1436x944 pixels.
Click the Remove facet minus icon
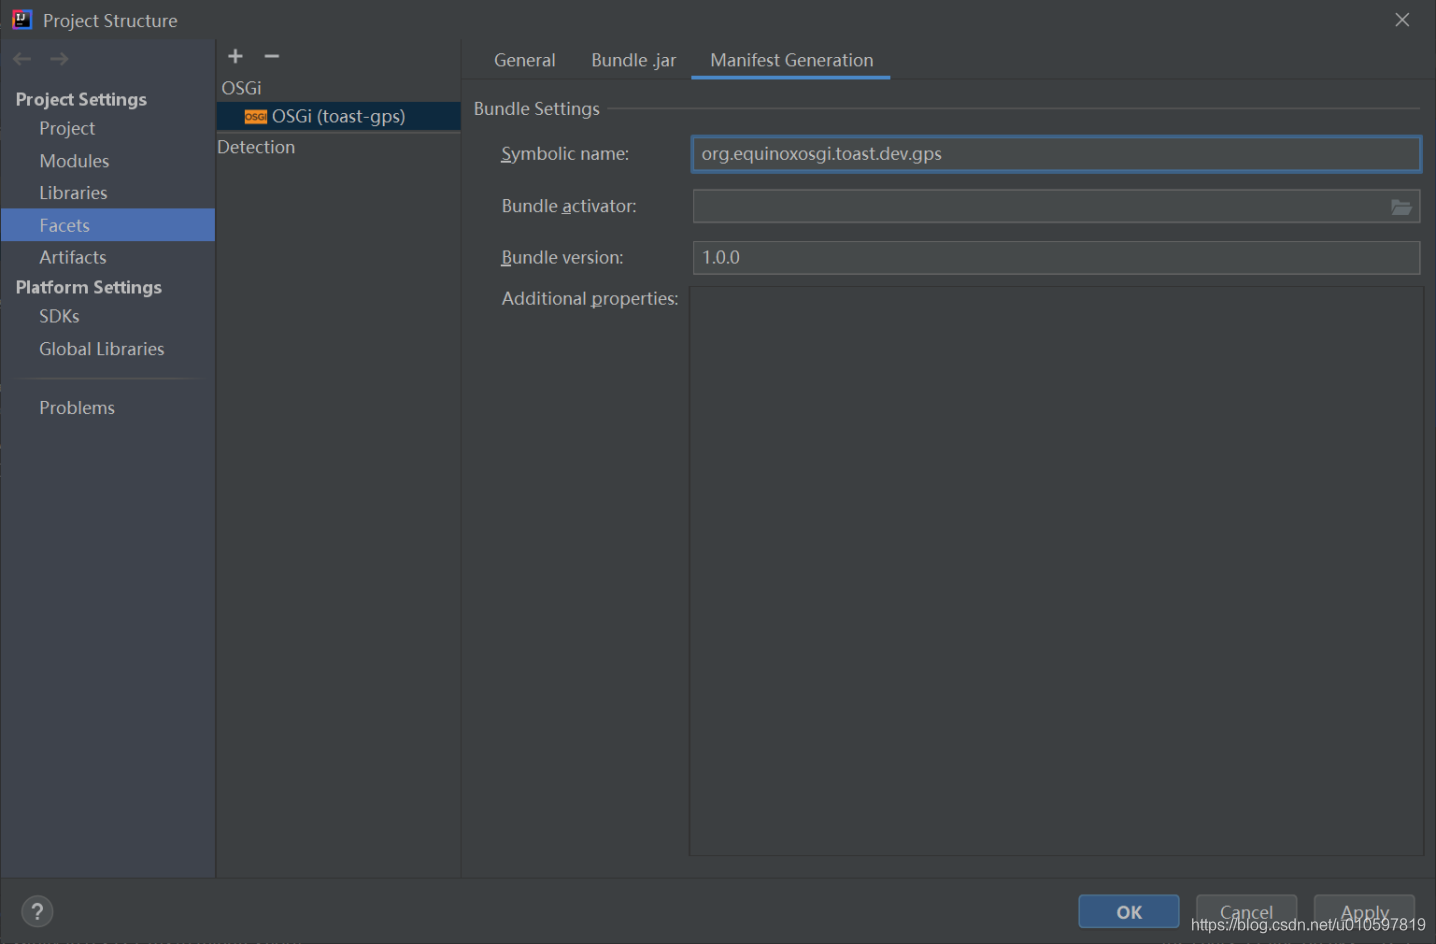[x=271, y=56]
